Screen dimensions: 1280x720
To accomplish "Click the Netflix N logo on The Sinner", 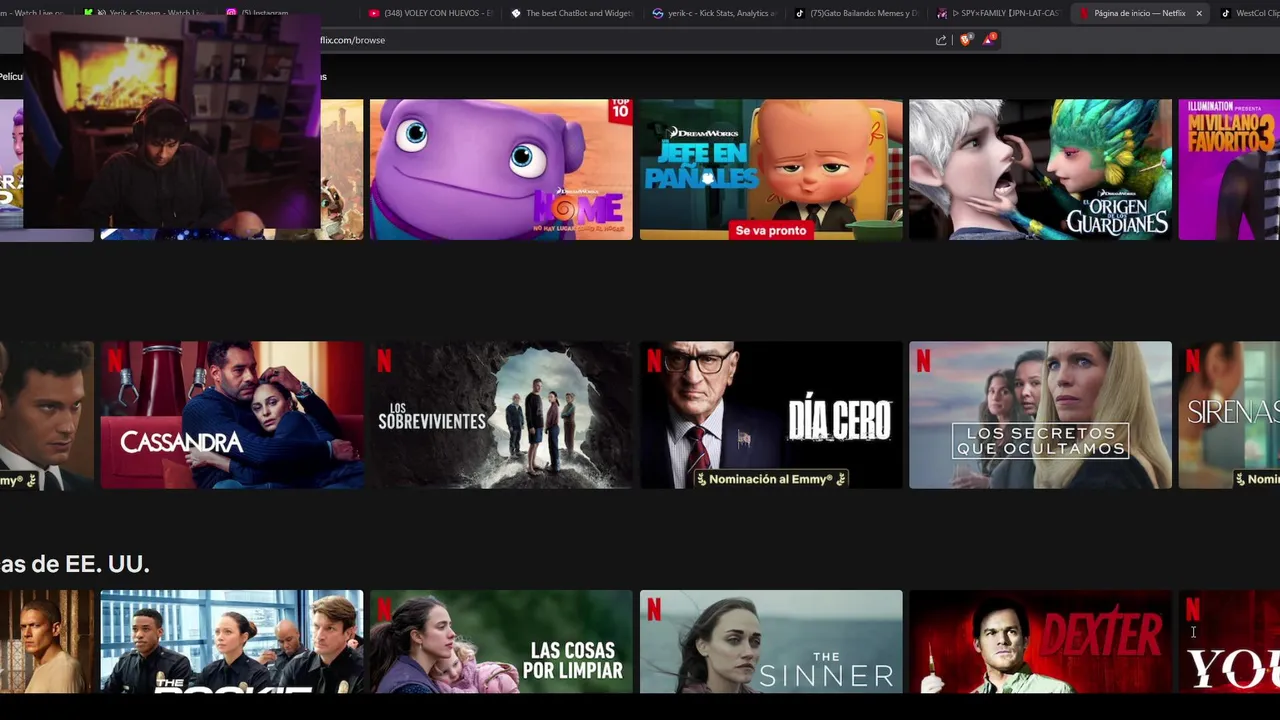I will 654,608.
